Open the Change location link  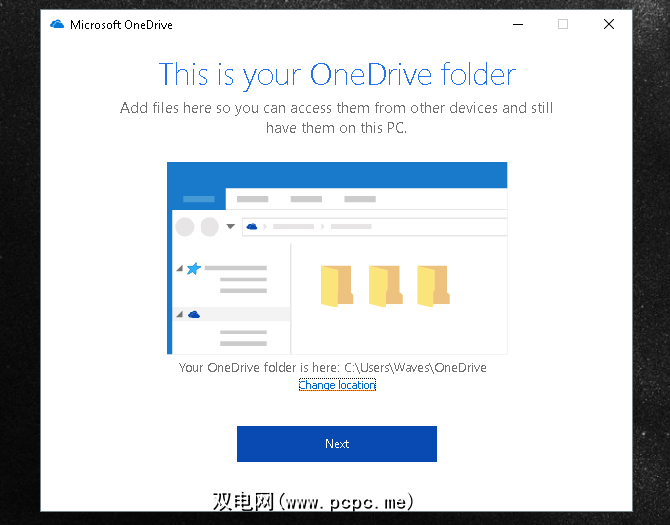(337, 385)
